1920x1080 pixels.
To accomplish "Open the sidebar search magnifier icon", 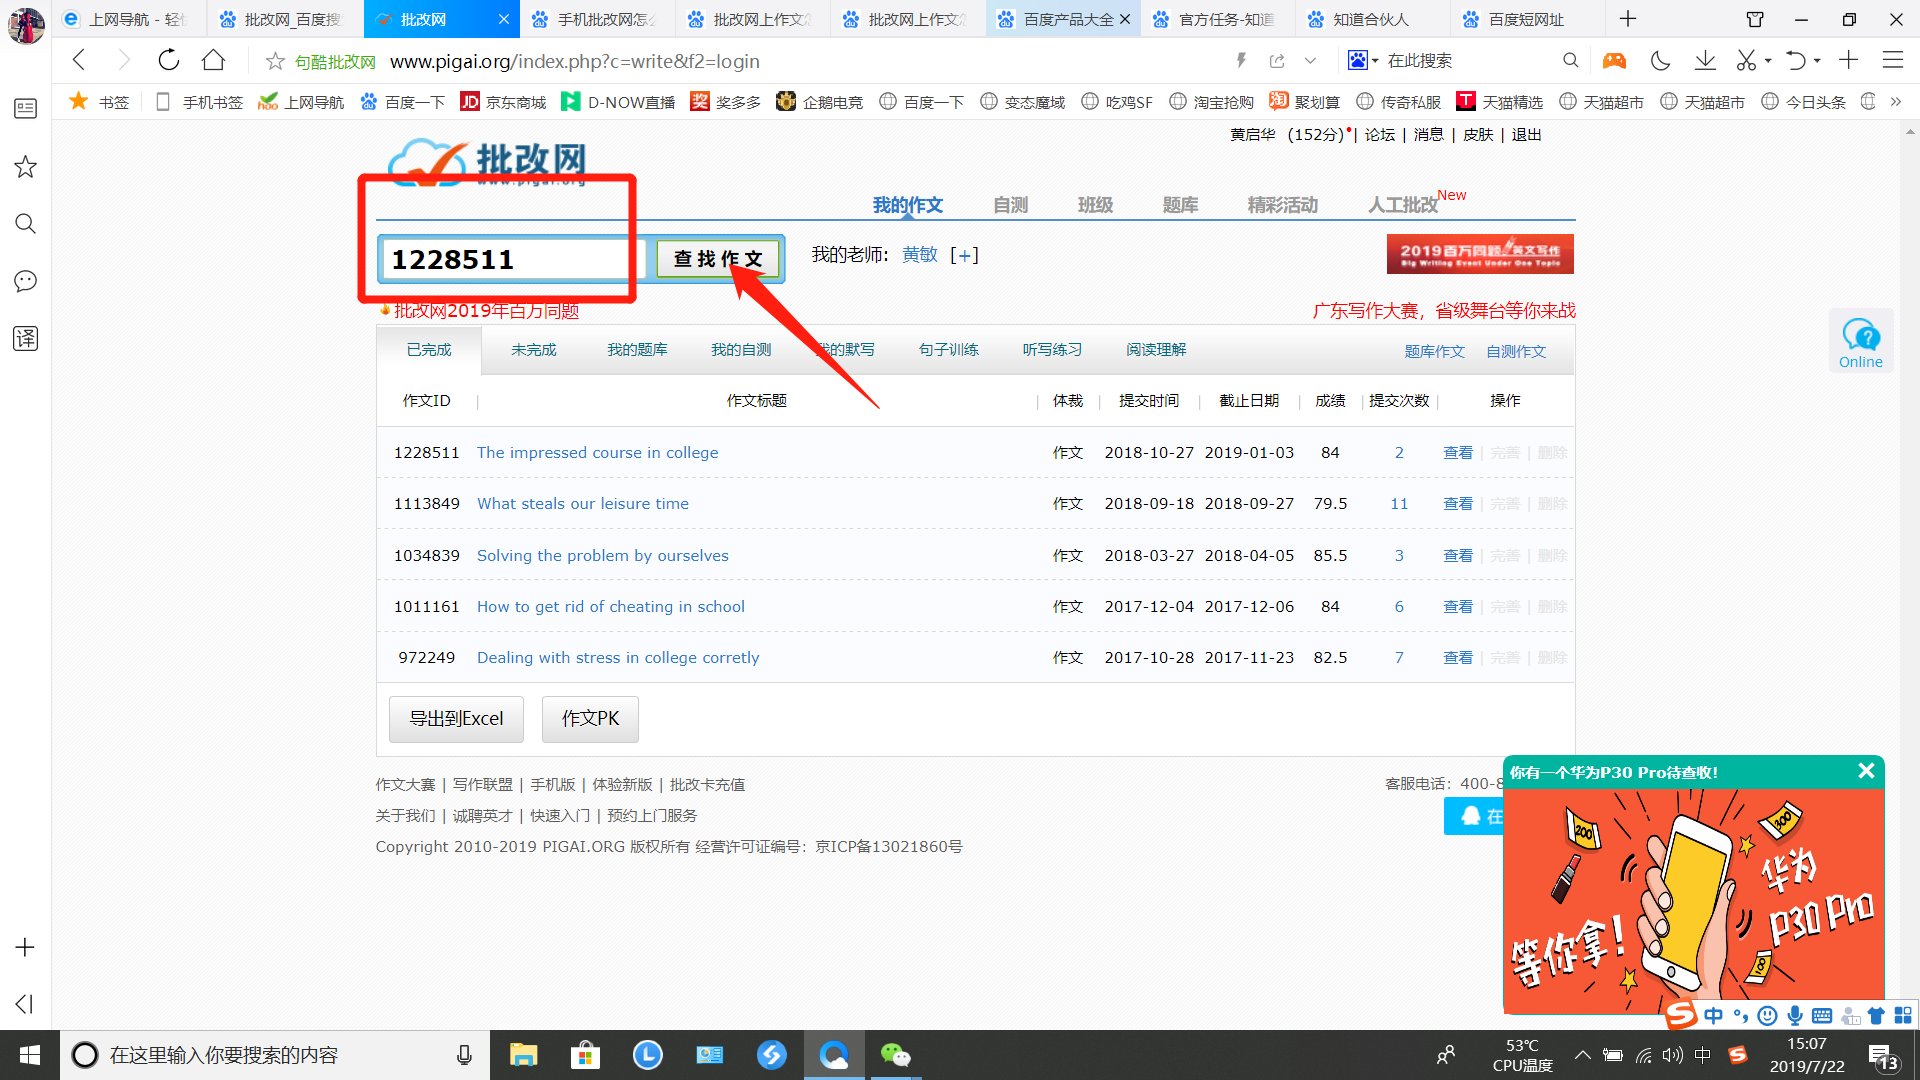I will tap(25, 224).
